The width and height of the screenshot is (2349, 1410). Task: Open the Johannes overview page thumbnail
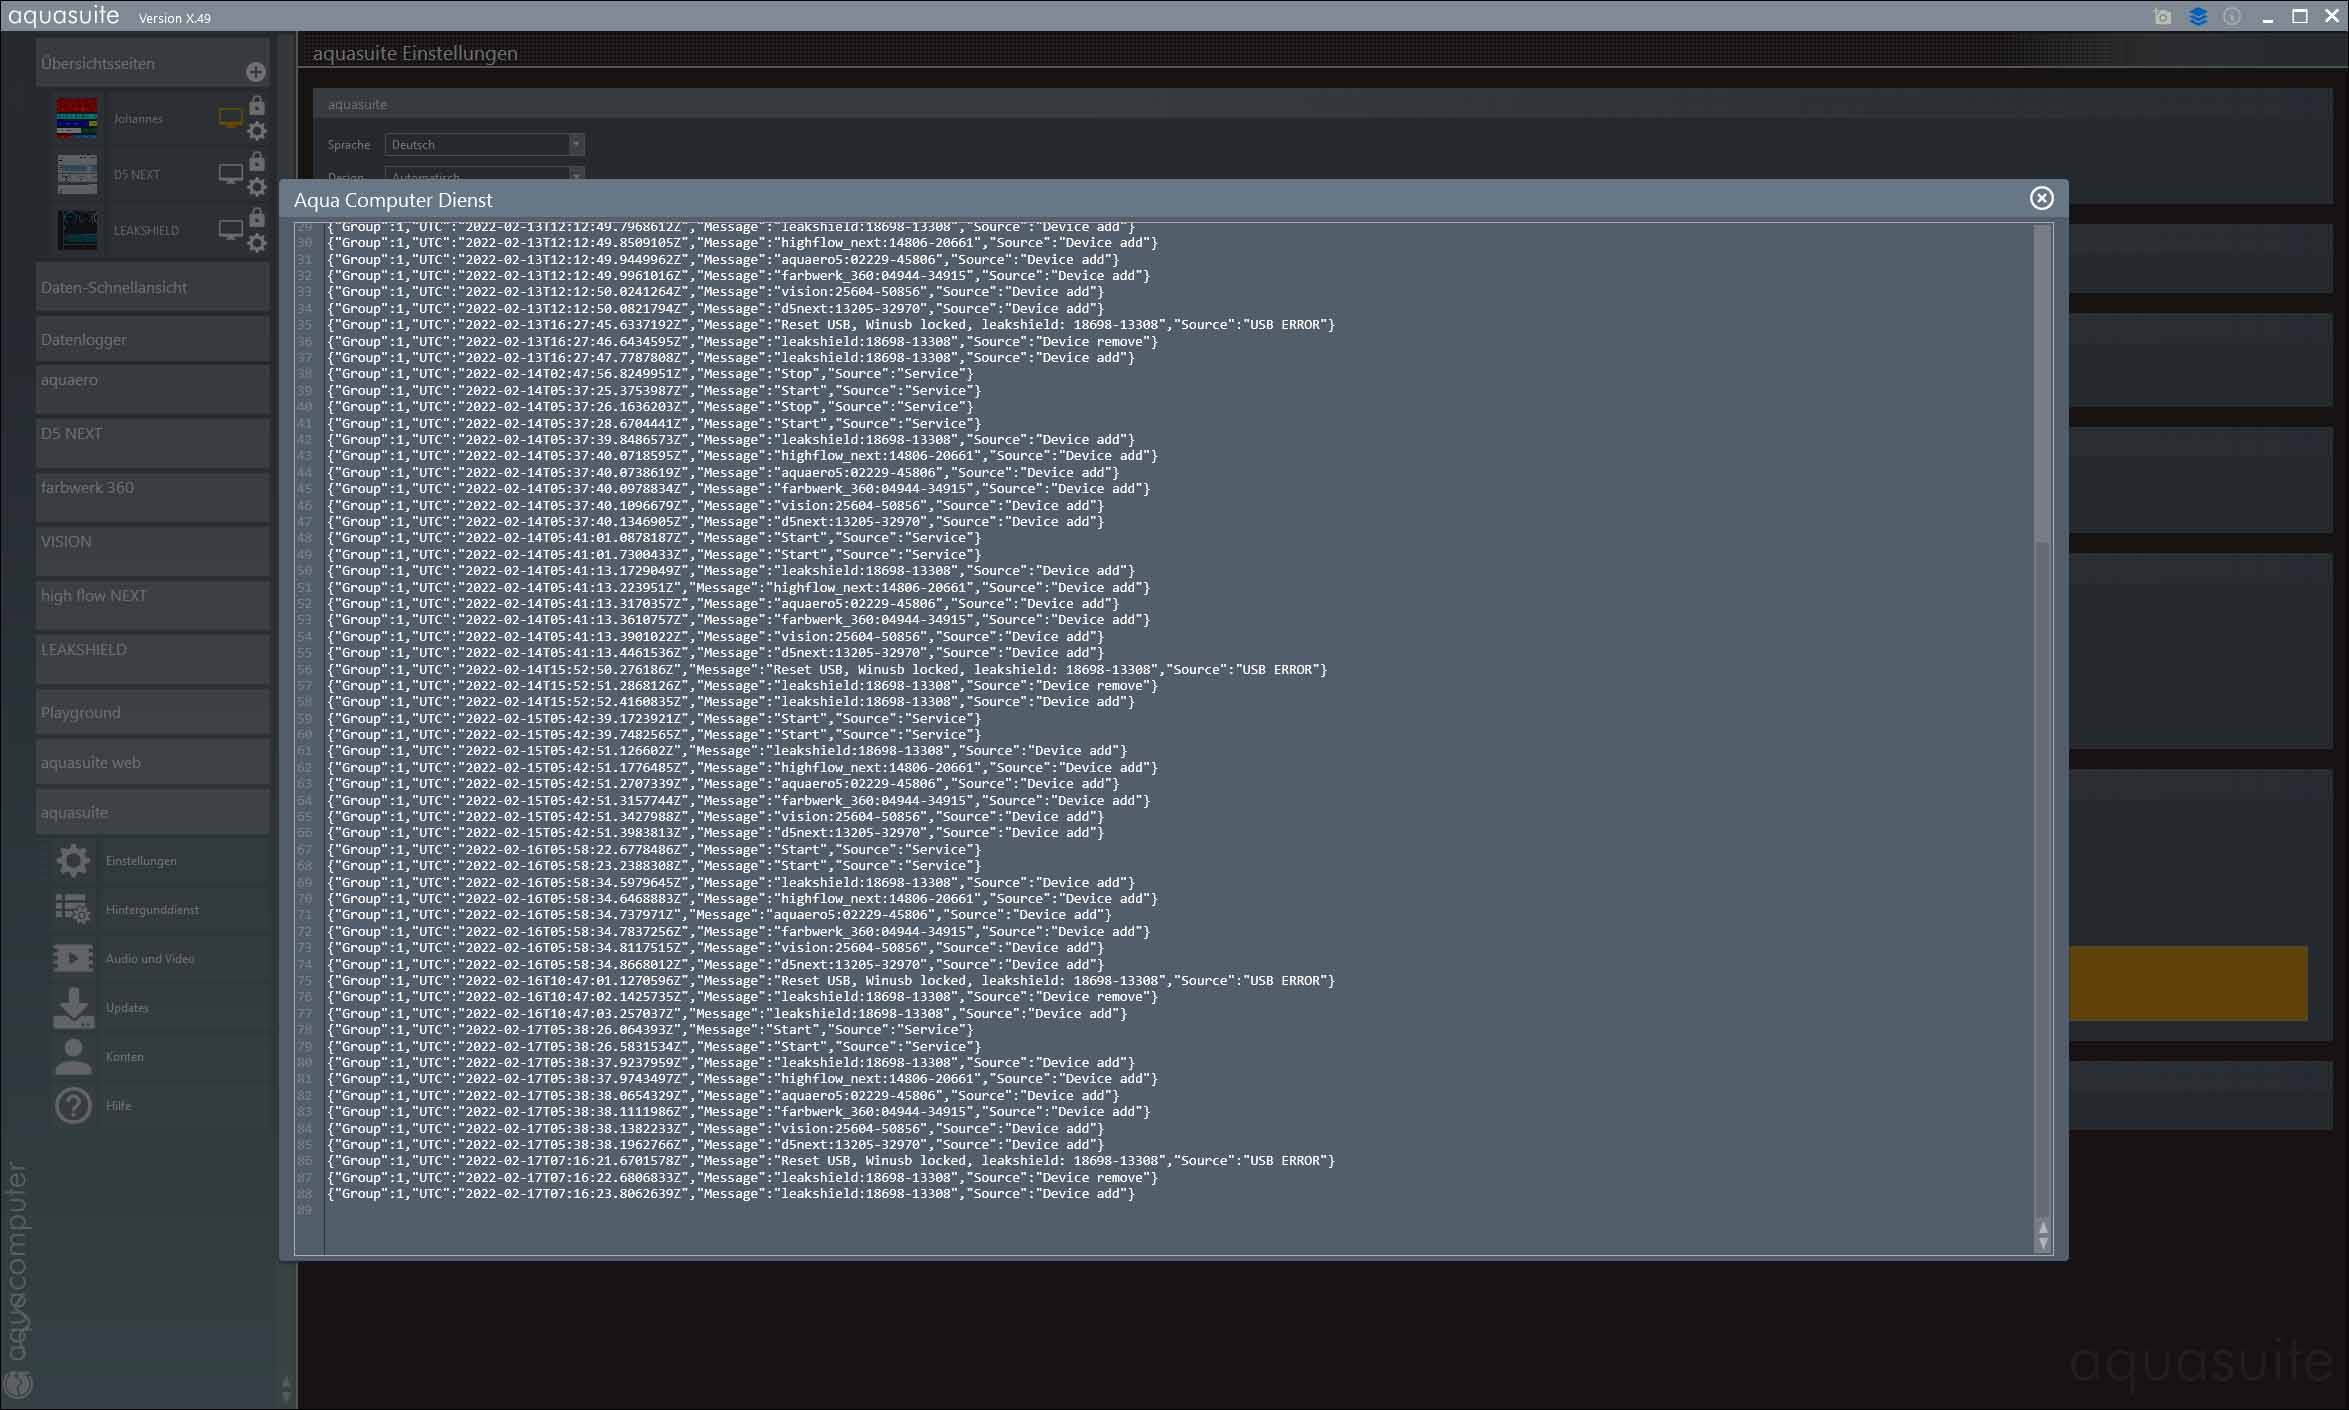pyautogui.click(x=77, y=118)
